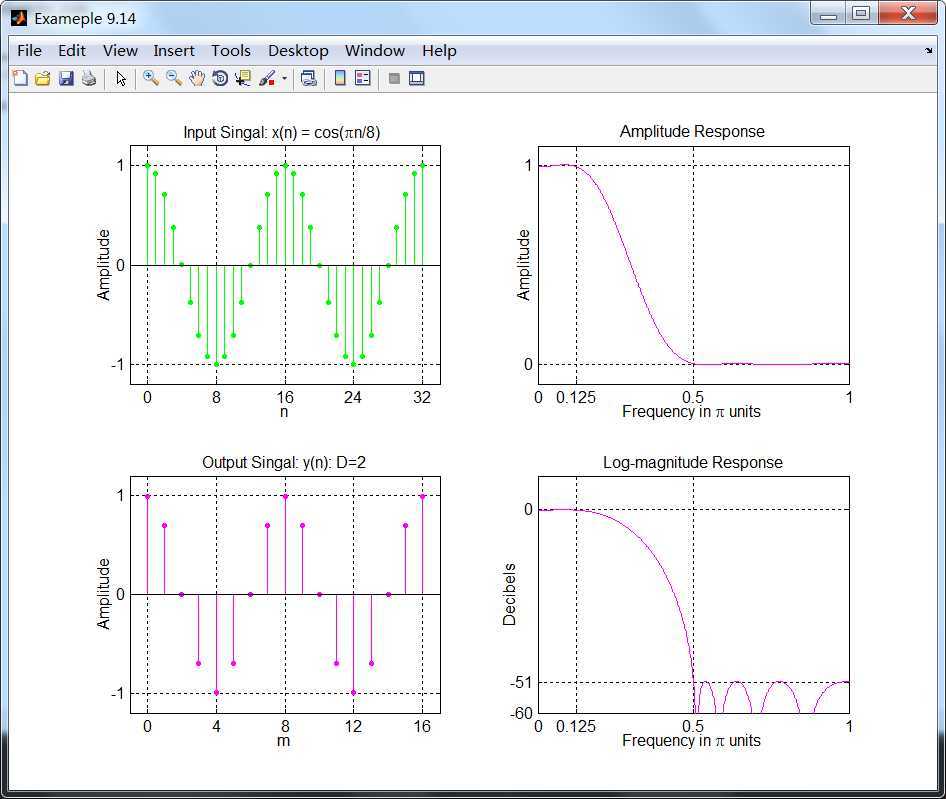This screenshot has height=799, width=946.
Task: Click the '32' tick label on the input plot
Action: pos(422,398)
